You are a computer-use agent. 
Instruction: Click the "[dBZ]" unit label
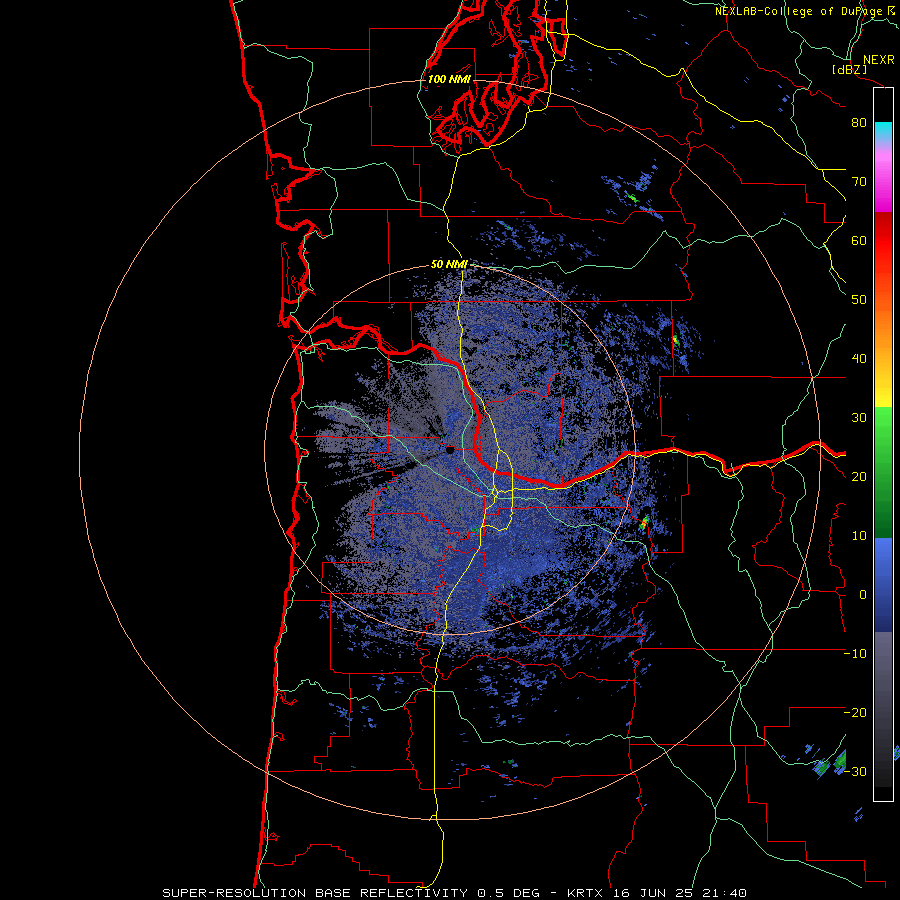point(849,69)
